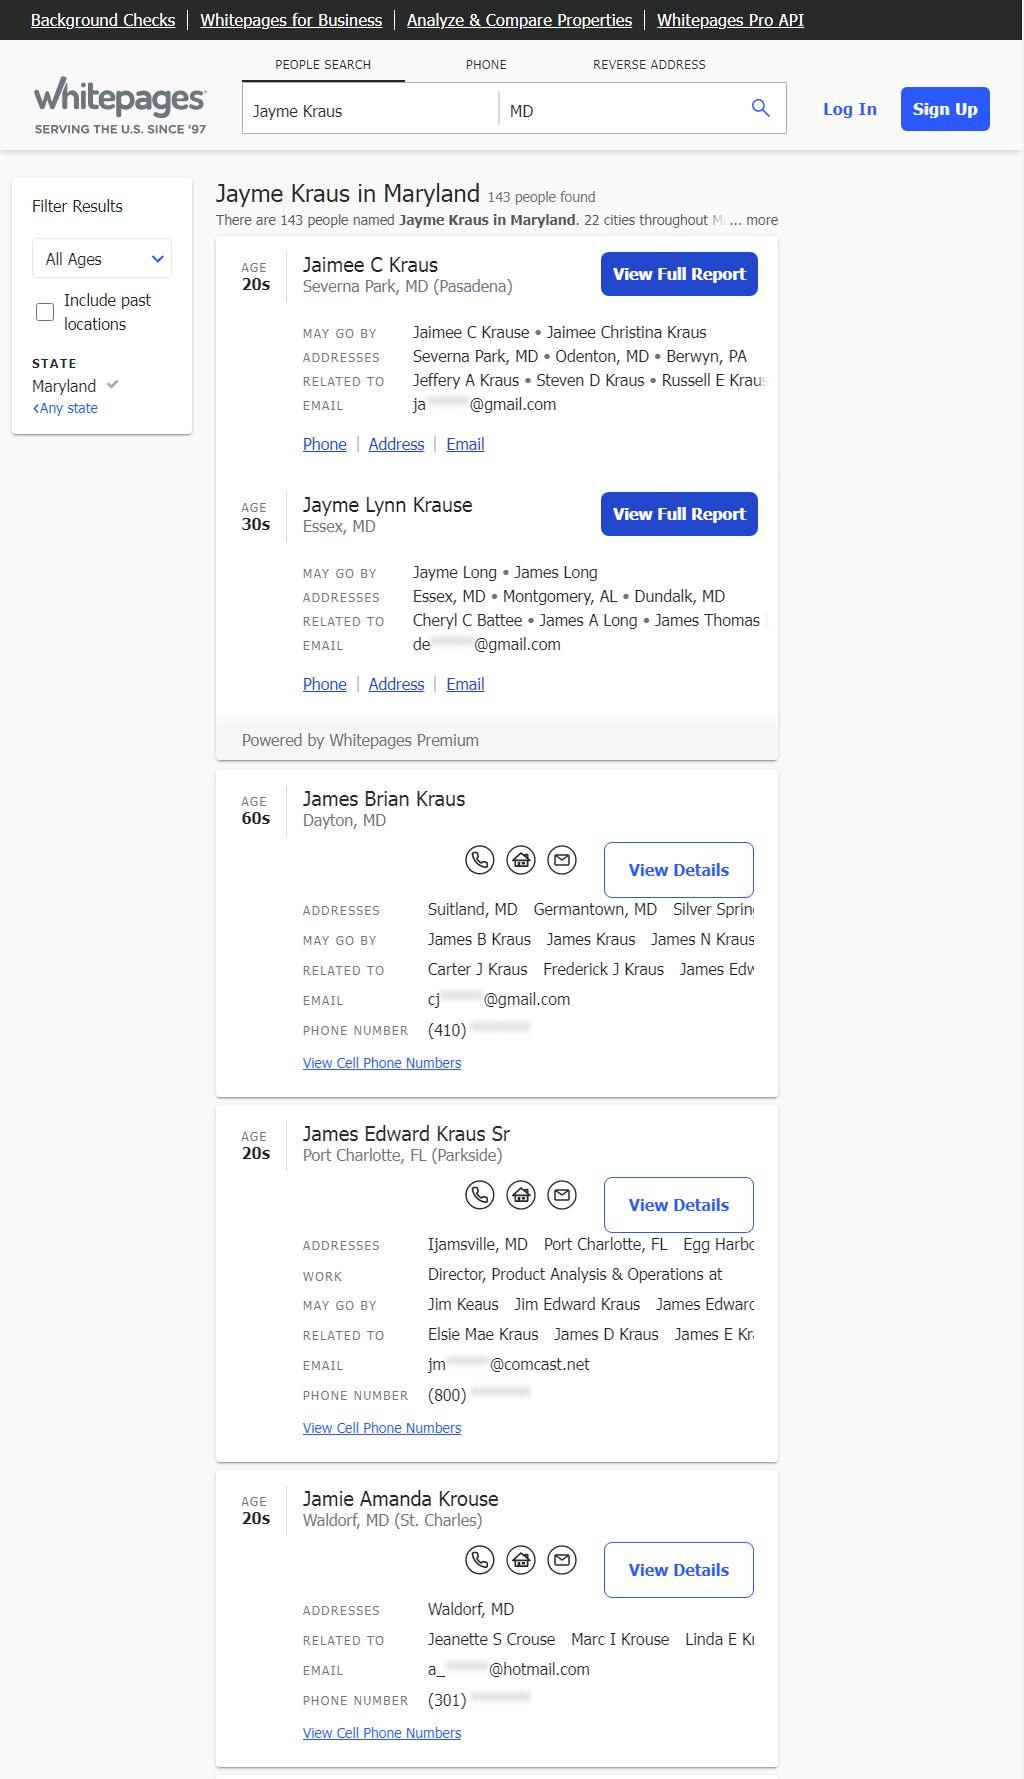Click phone icon for James Brian Kraus

(x=480, y=860)
